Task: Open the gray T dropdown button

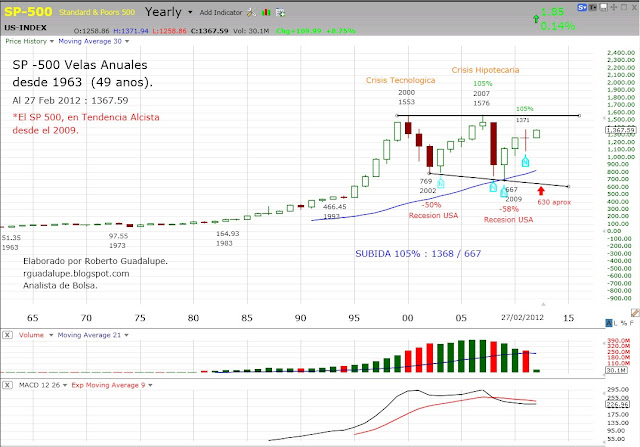Action: (x=593, y=7)
